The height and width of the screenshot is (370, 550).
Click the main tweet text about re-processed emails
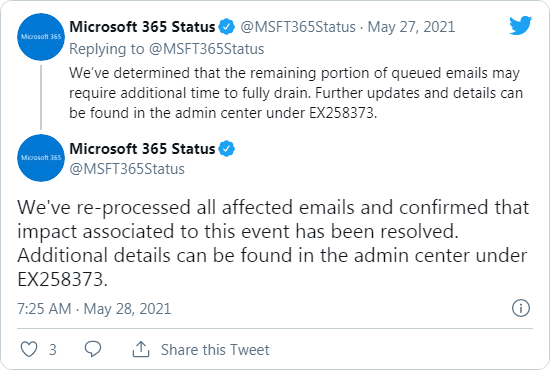273,243
